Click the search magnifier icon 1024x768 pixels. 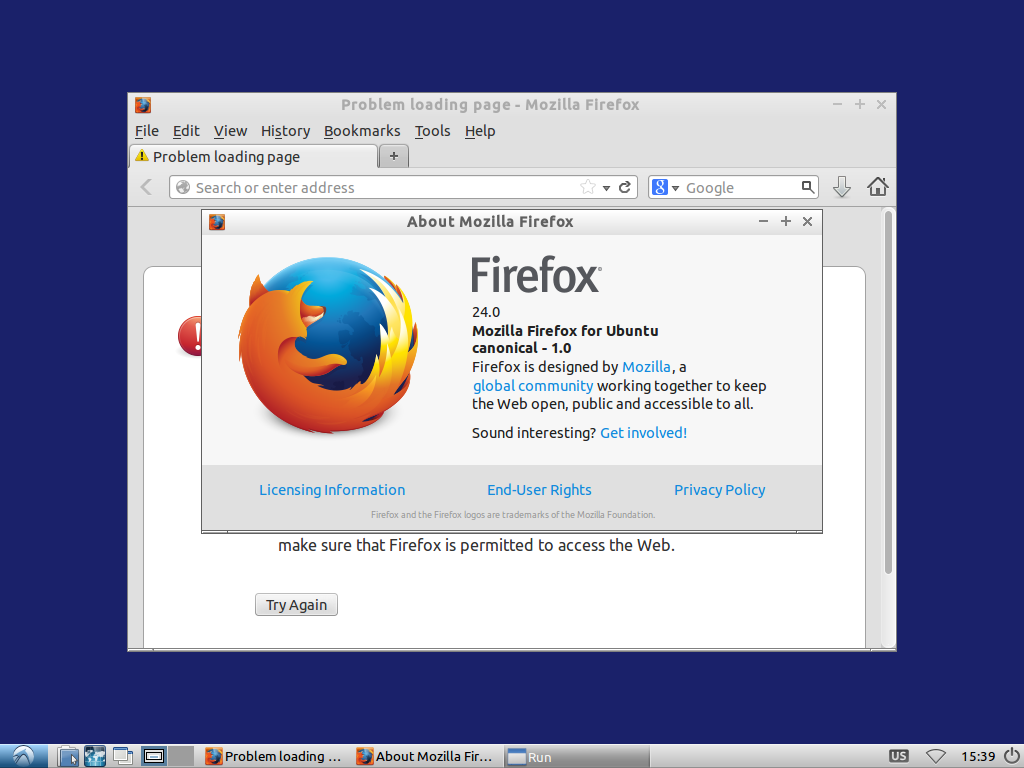808,187
